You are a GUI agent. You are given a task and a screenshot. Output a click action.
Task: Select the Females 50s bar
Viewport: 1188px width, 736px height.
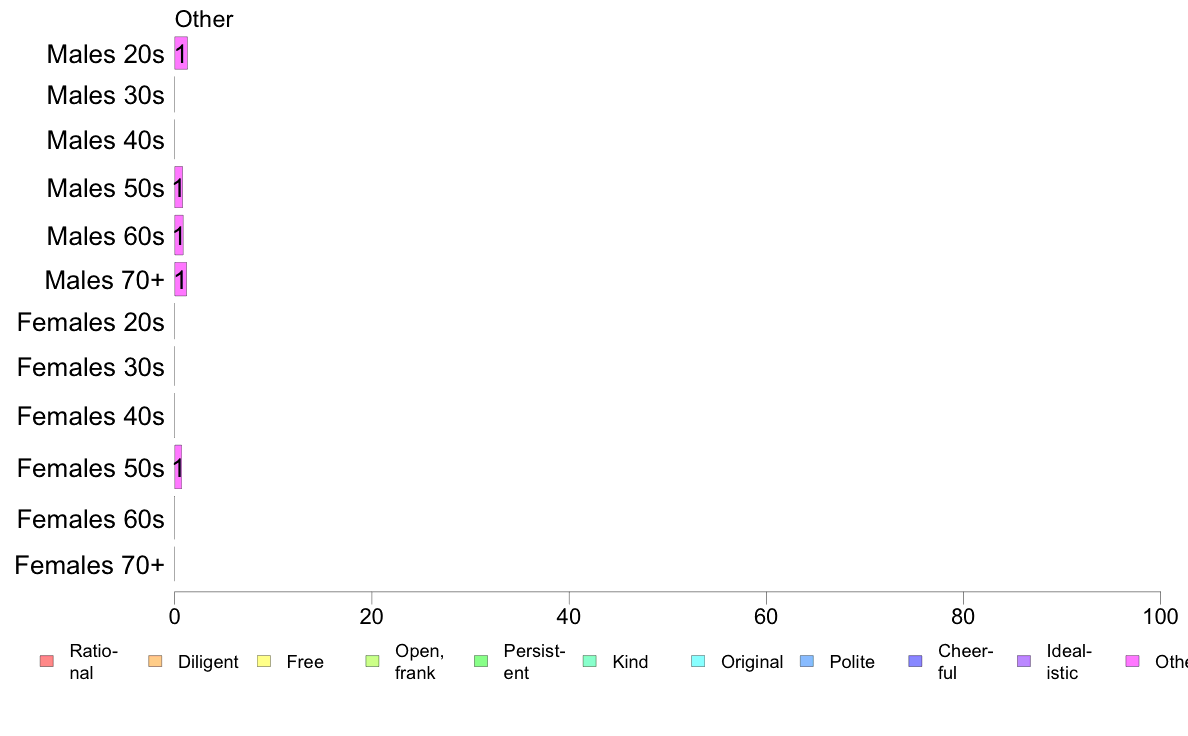[x=178, y=468]
